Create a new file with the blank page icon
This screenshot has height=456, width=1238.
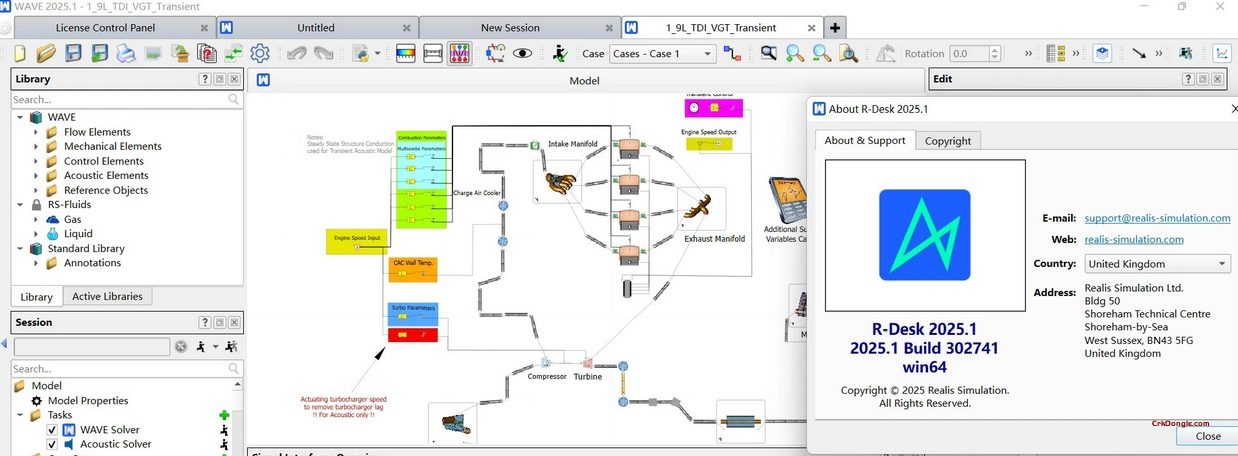[19, 53]
